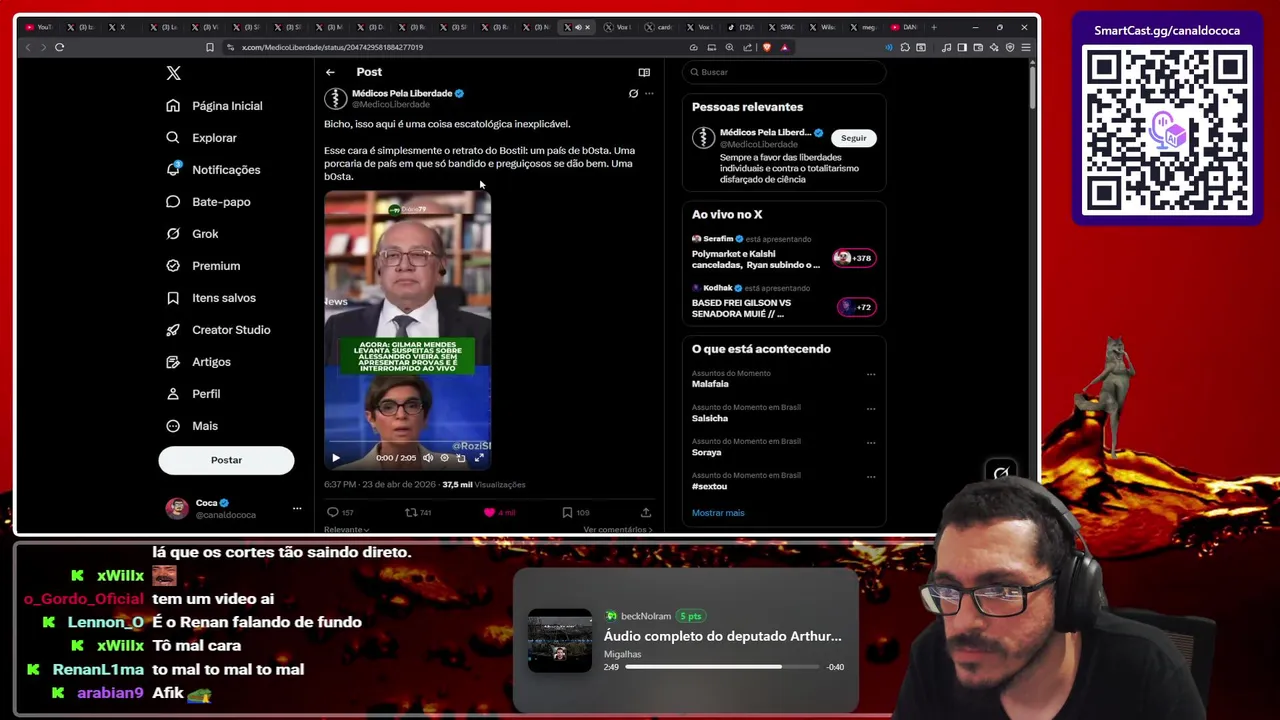Open Explorar in sidebar
The width and height of the screenshot is (1280, 720).
tap(201, 137)
